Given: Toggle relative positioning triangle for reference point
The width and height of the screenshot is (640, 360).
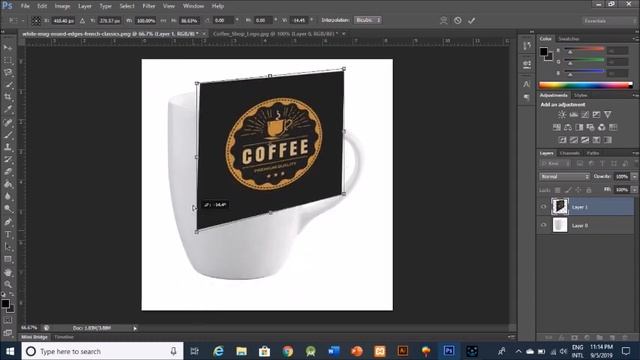Looking at the screenshot, I should (x=82, y=20).
